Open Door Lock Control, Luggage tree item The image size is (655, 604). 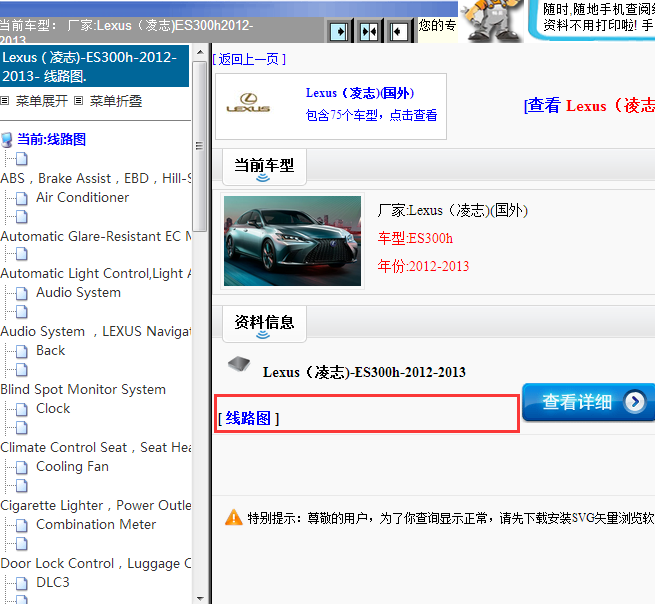click(x=96, y=563)
